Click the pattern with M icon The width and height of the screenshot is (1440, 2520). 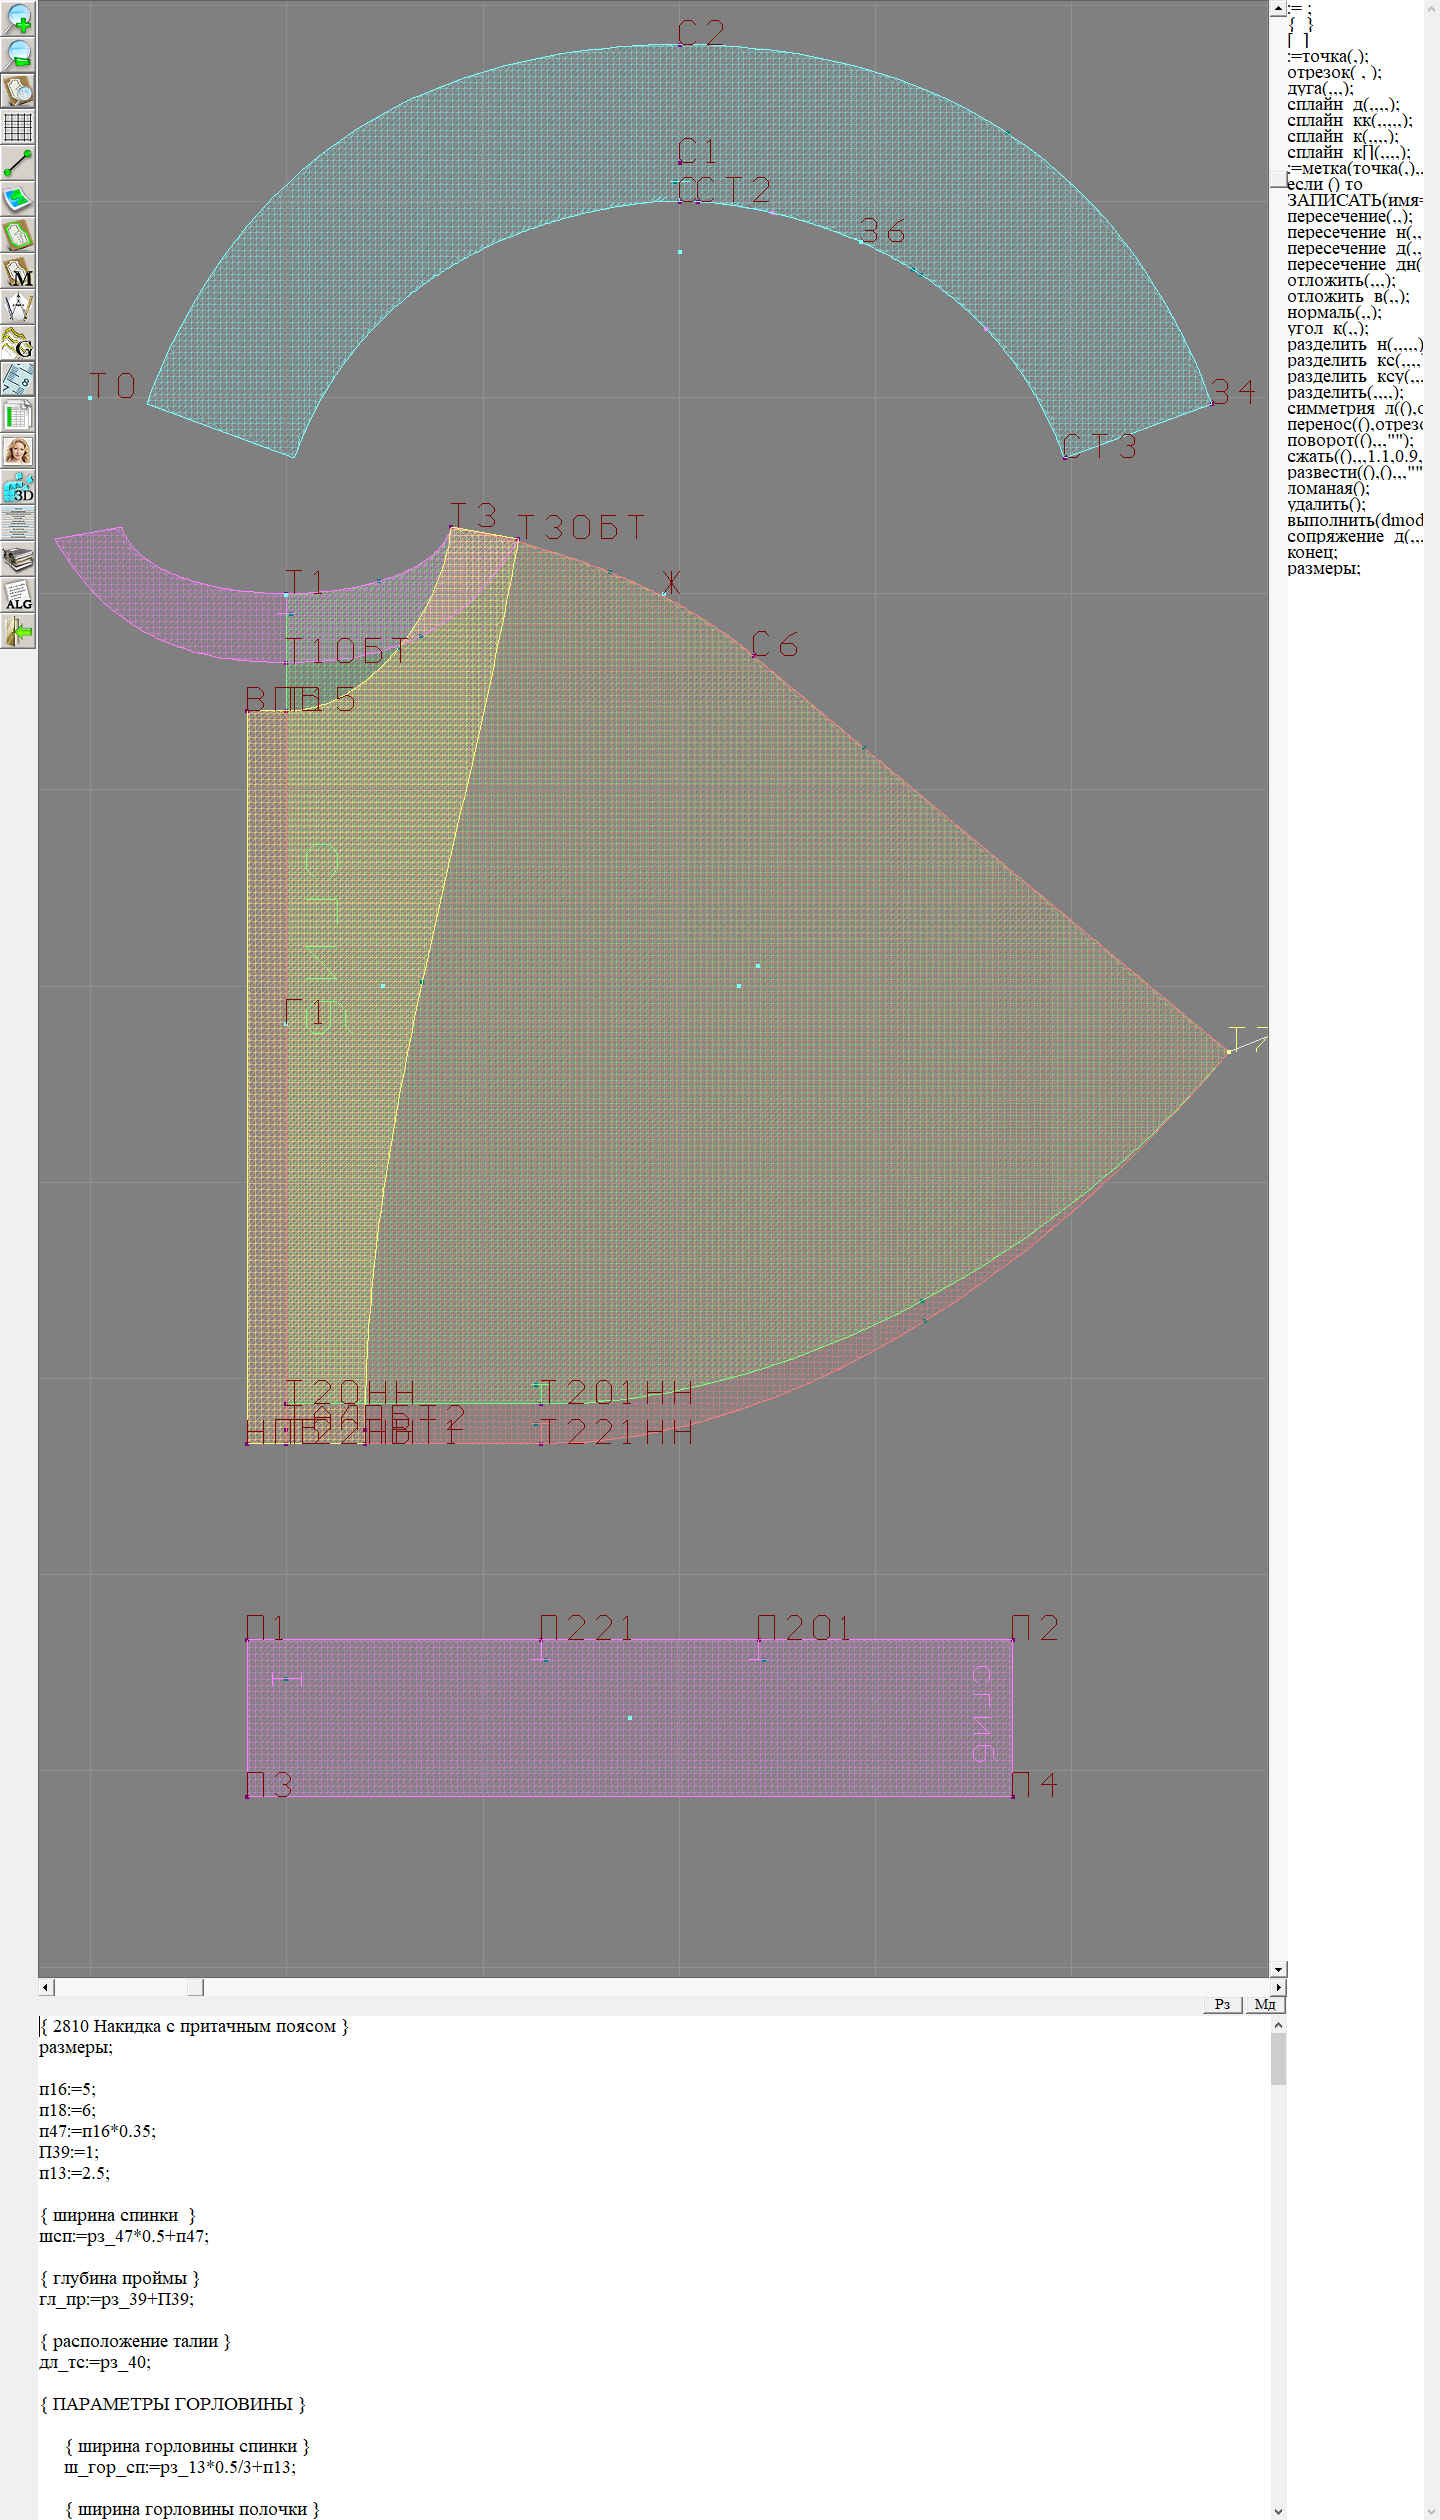pos(18,271)
